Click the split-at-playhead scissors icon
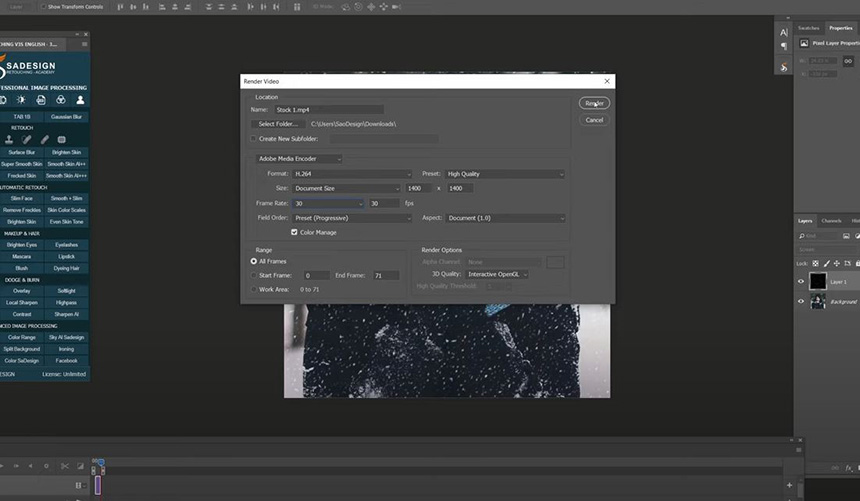Viewport: 860px width, 501px height. click(x=64, y=466)
